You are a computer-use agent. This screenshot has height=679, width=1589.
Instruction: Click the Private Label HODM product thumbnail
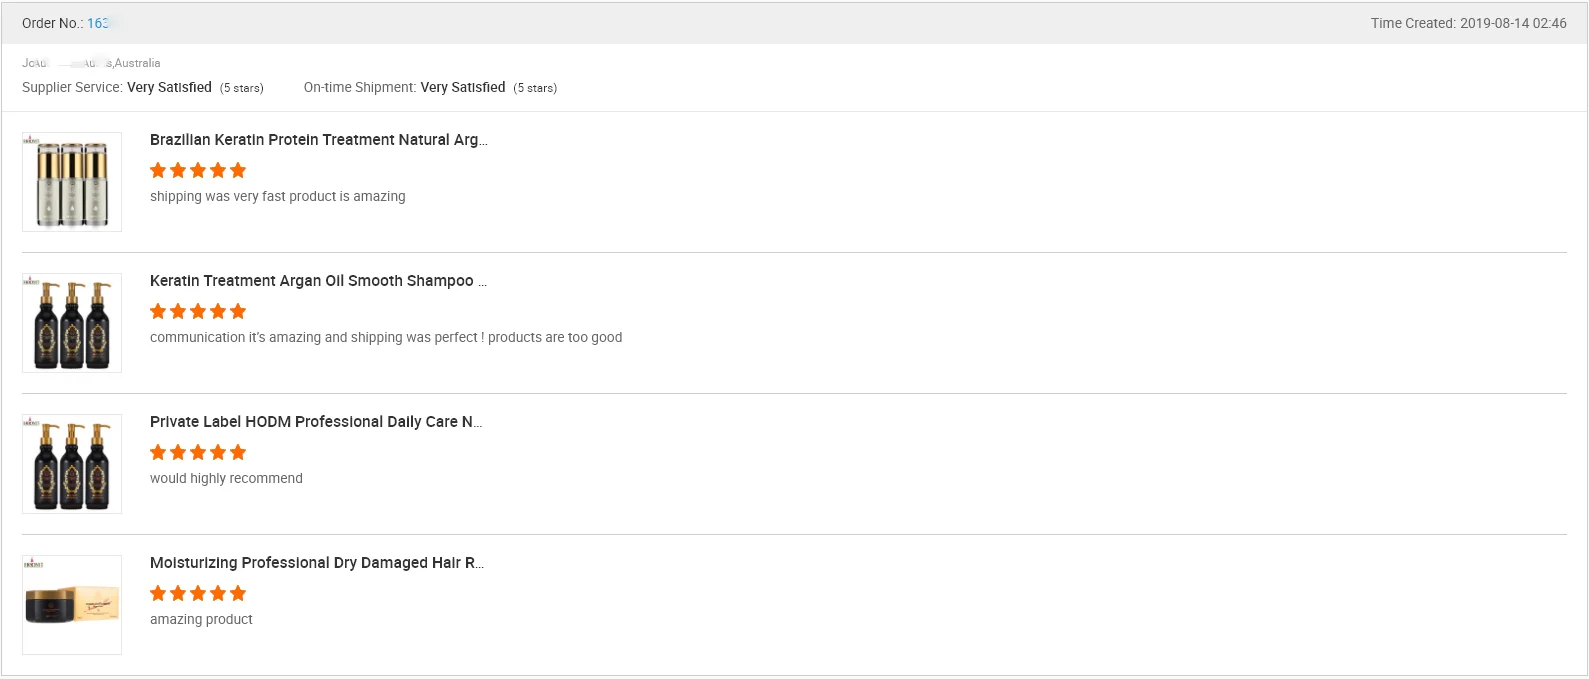point(72,464)
